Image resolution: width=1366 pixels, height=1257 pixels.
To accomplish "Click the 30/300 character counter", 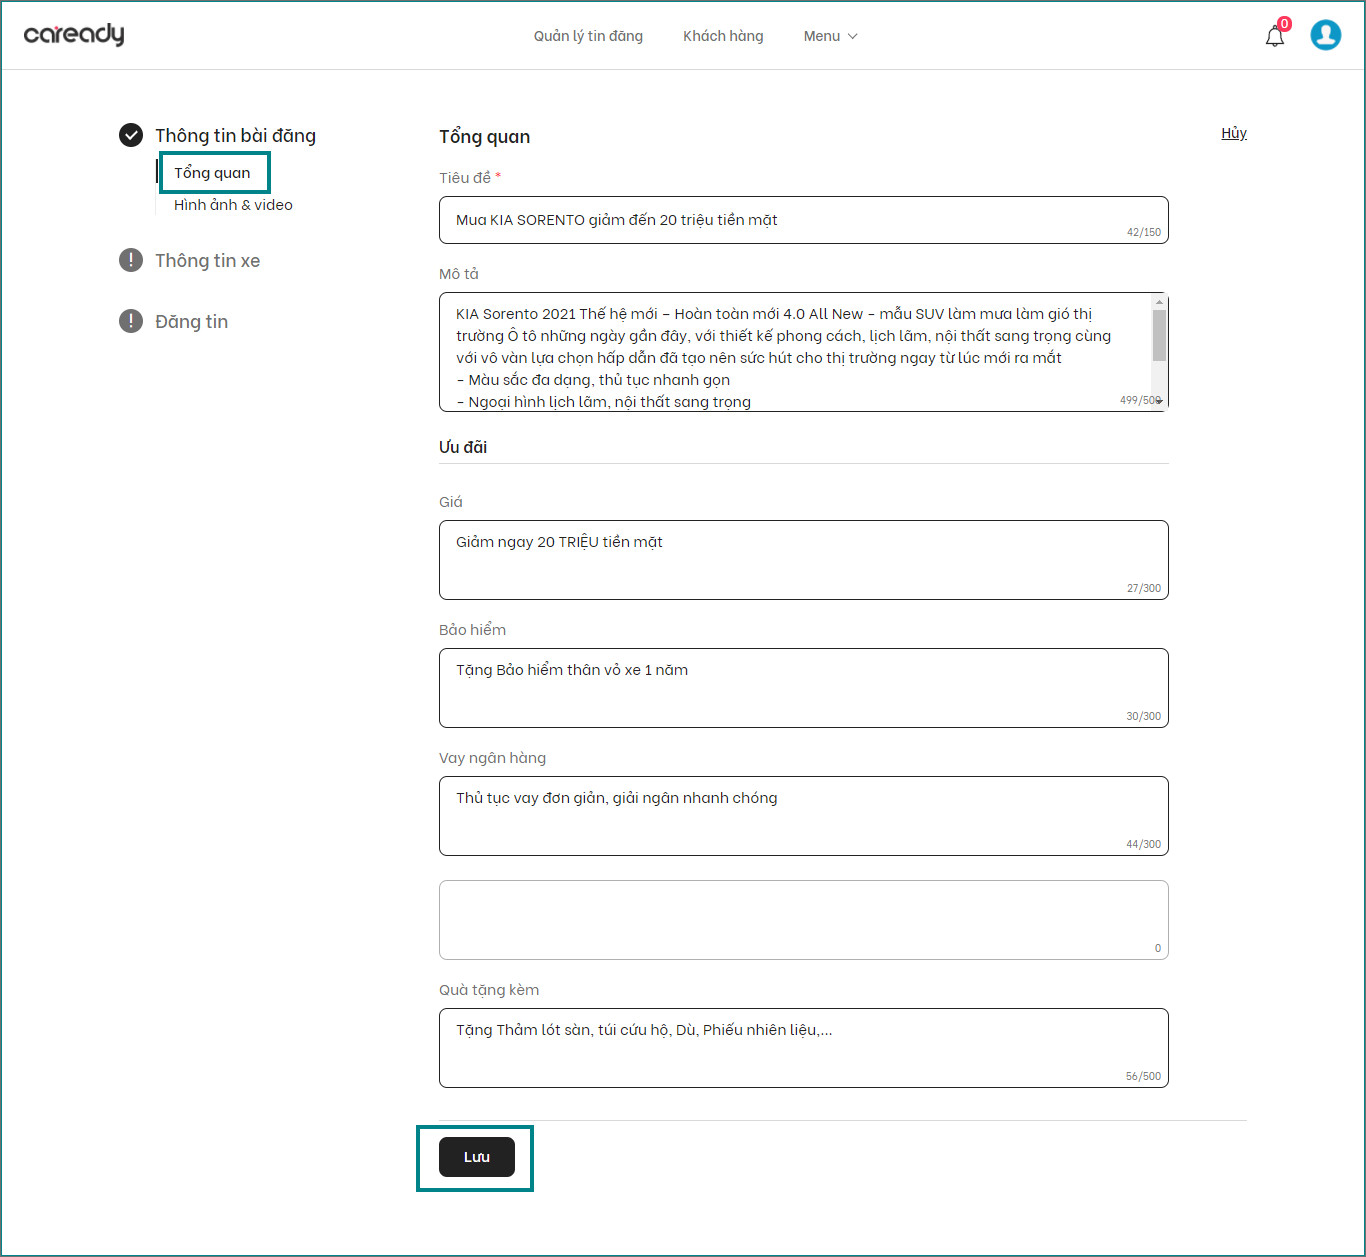I will coord(1144,716).
